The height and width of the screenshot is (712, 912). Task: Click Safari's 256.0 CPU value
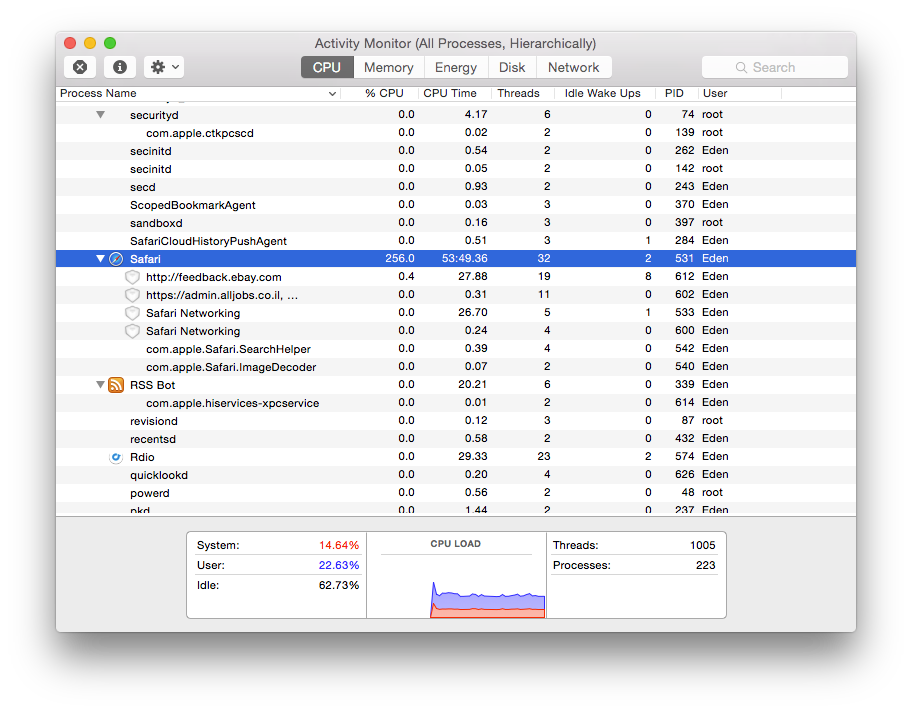tap(400, 258)
